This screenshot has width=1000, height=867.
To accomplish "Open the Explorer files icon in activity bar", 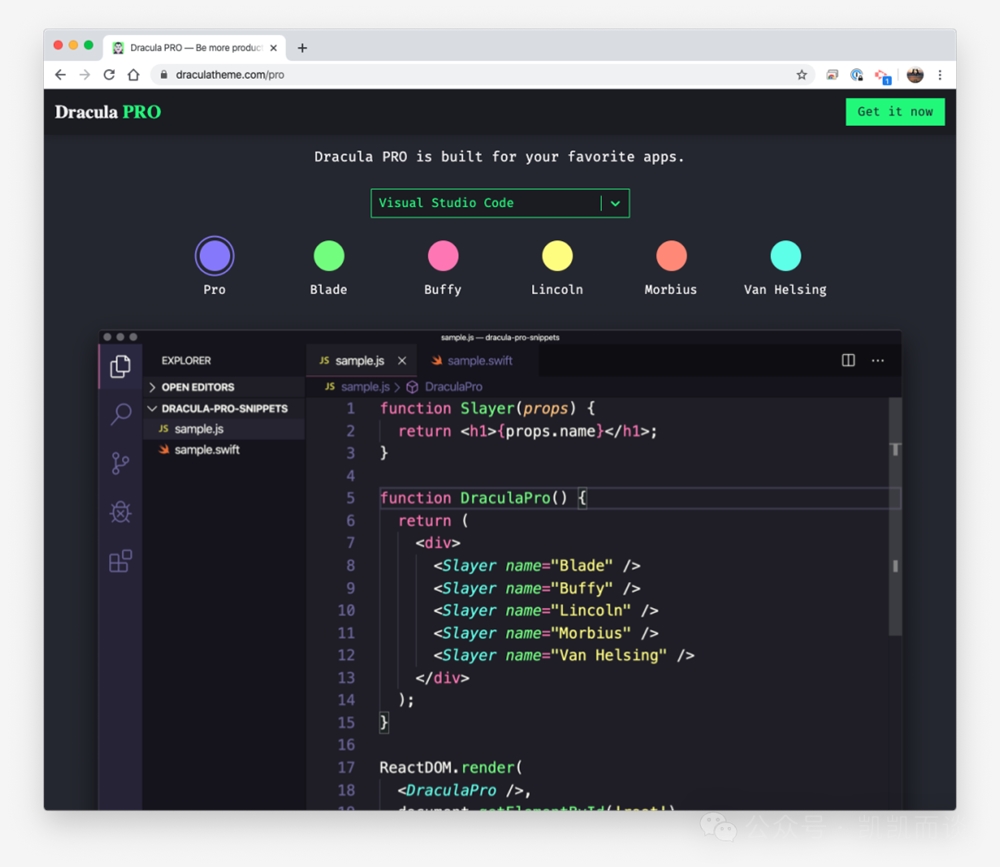I will point(120,366).
